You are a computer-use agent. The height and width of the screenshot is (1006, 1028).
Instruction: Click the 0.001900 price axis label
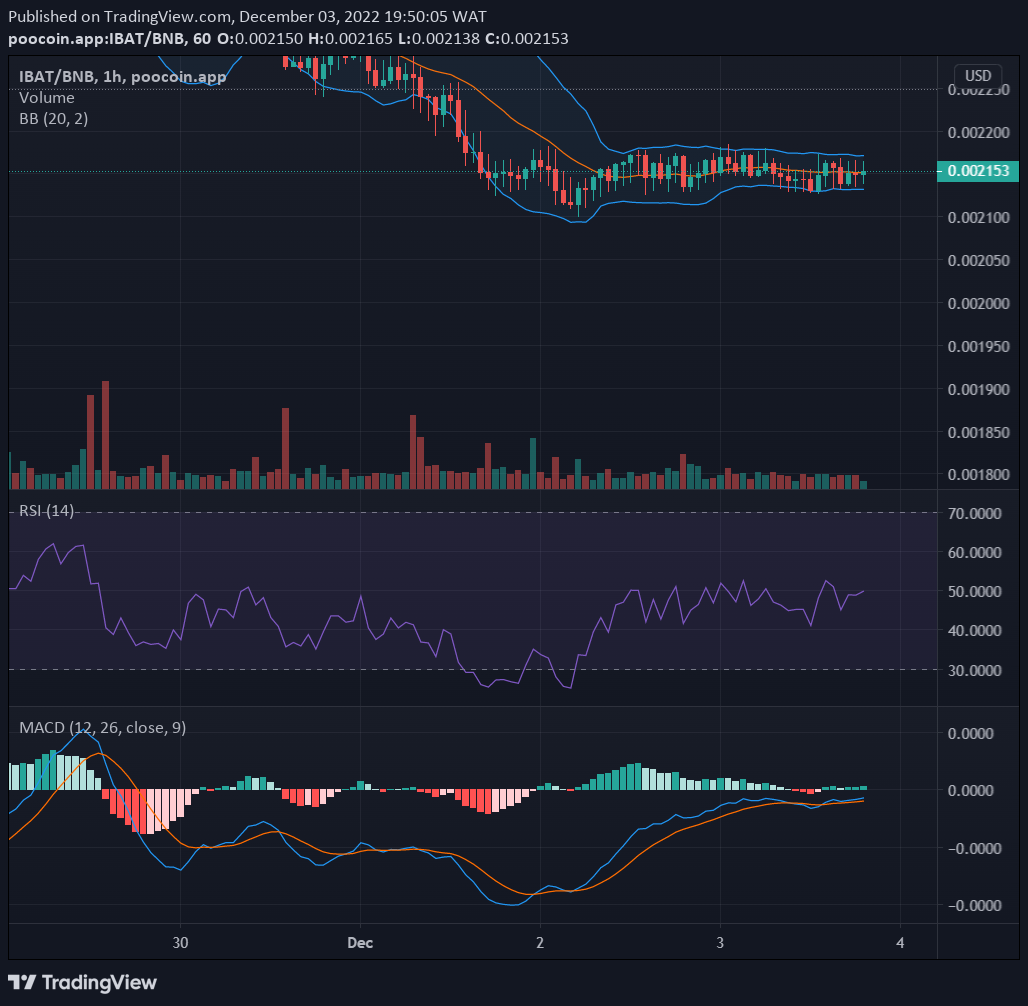tap(978, 390)
